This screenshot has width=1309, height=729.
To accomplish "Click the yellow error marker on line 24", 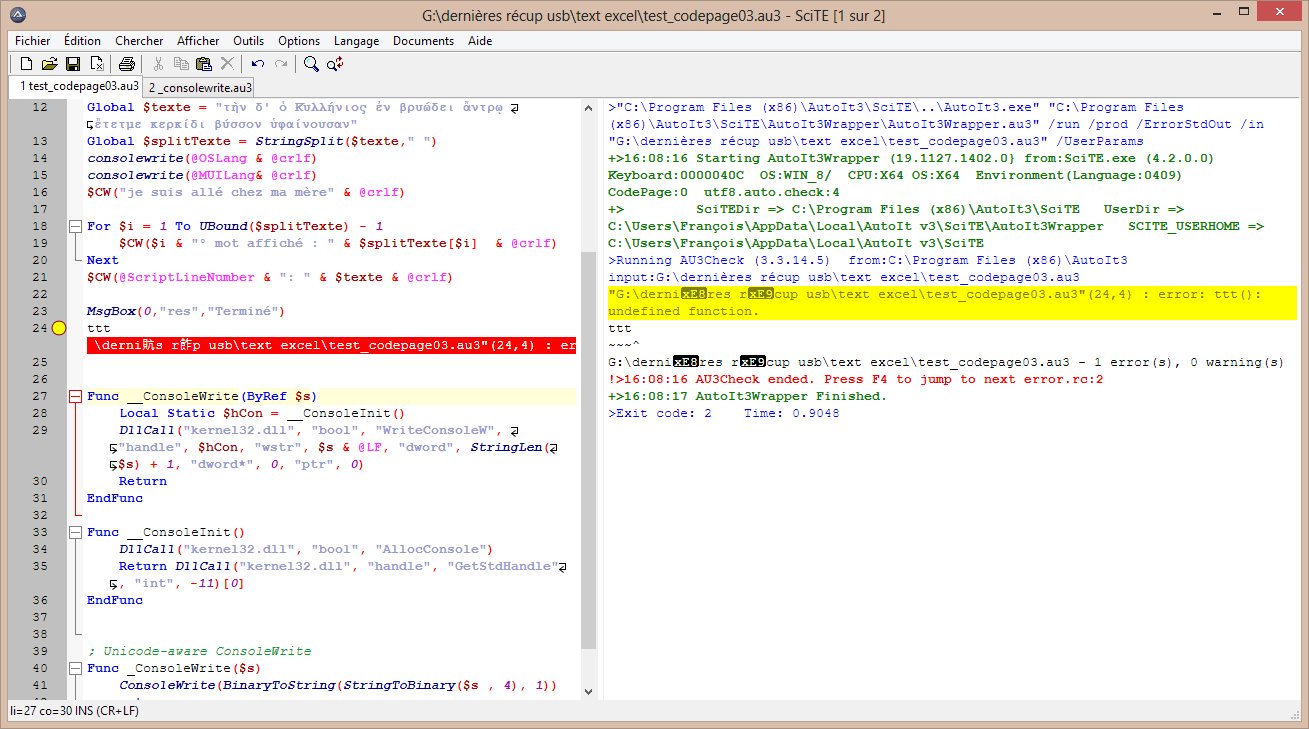I will [58, 328].
